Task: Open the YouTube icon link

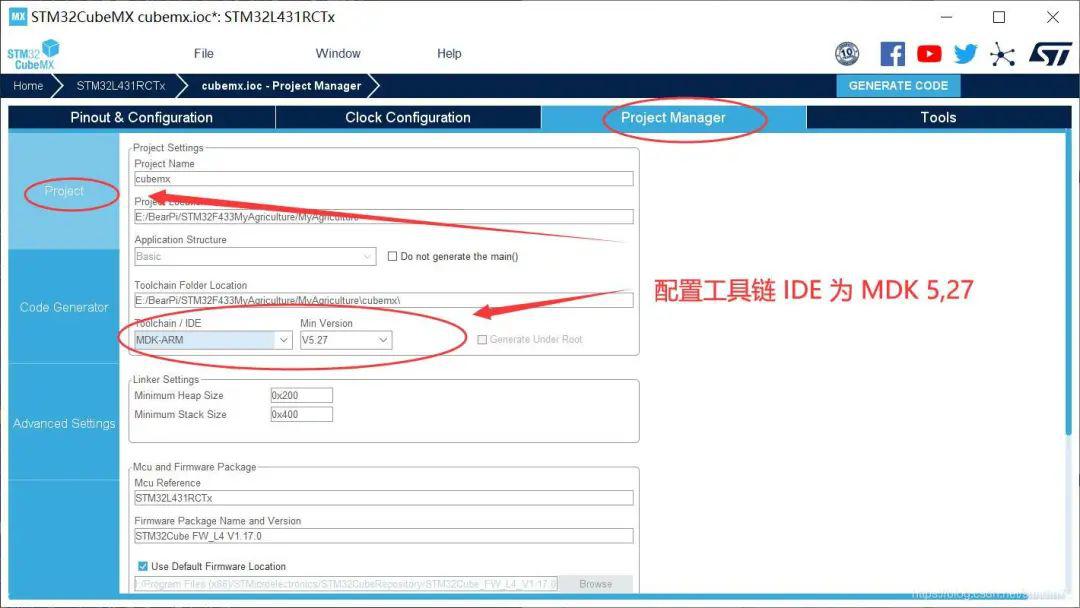Action: [929, 54]
